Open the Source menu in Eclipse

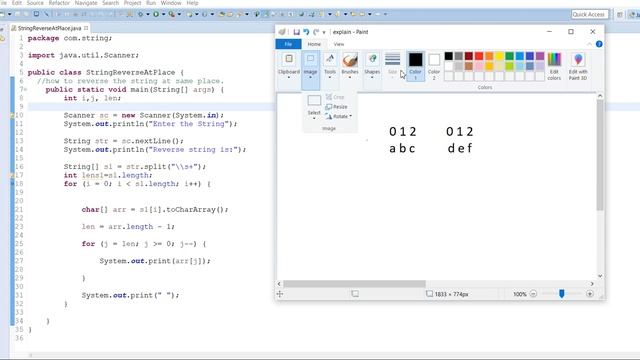coord(35,3)
